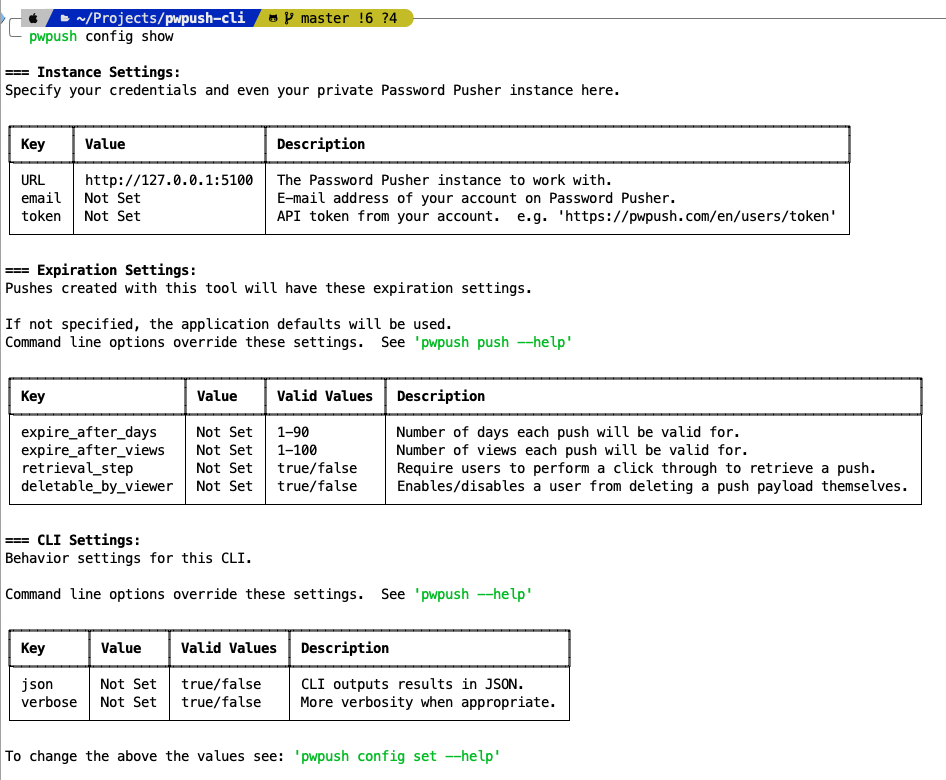Click the 'Behavior settings for this CLI.' line
Image resolution: width=946 pixels, height=780 pixels.
(x=129, y=559)
